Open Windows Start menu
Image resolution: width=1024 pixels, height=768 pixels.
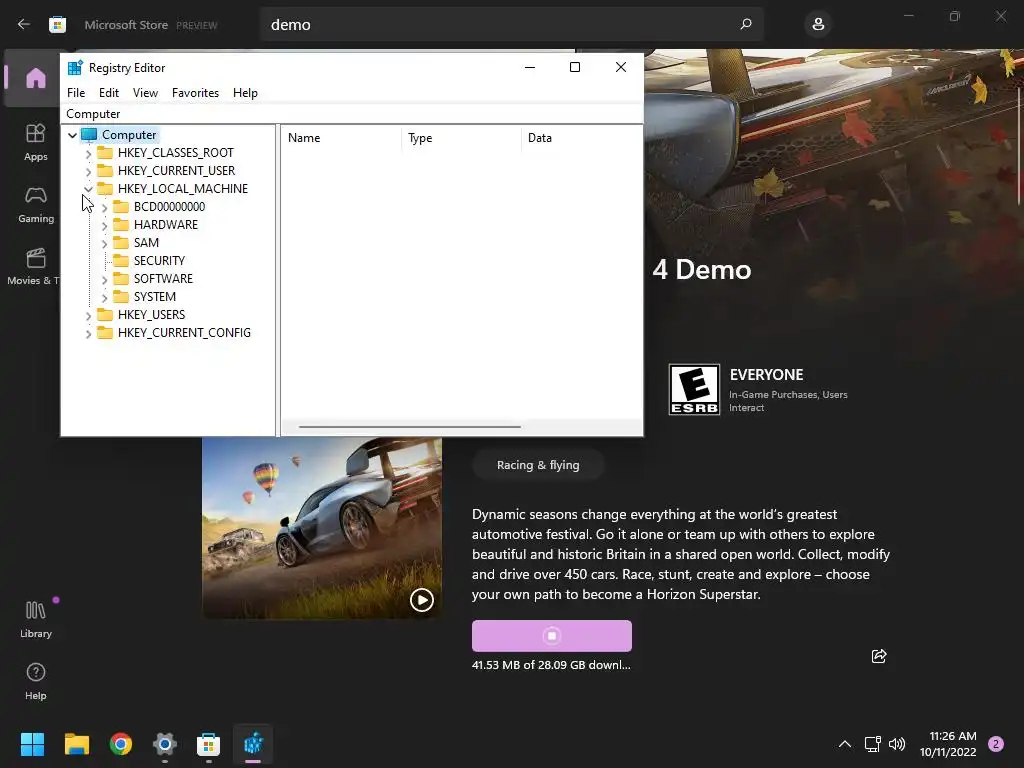point(32,744)
